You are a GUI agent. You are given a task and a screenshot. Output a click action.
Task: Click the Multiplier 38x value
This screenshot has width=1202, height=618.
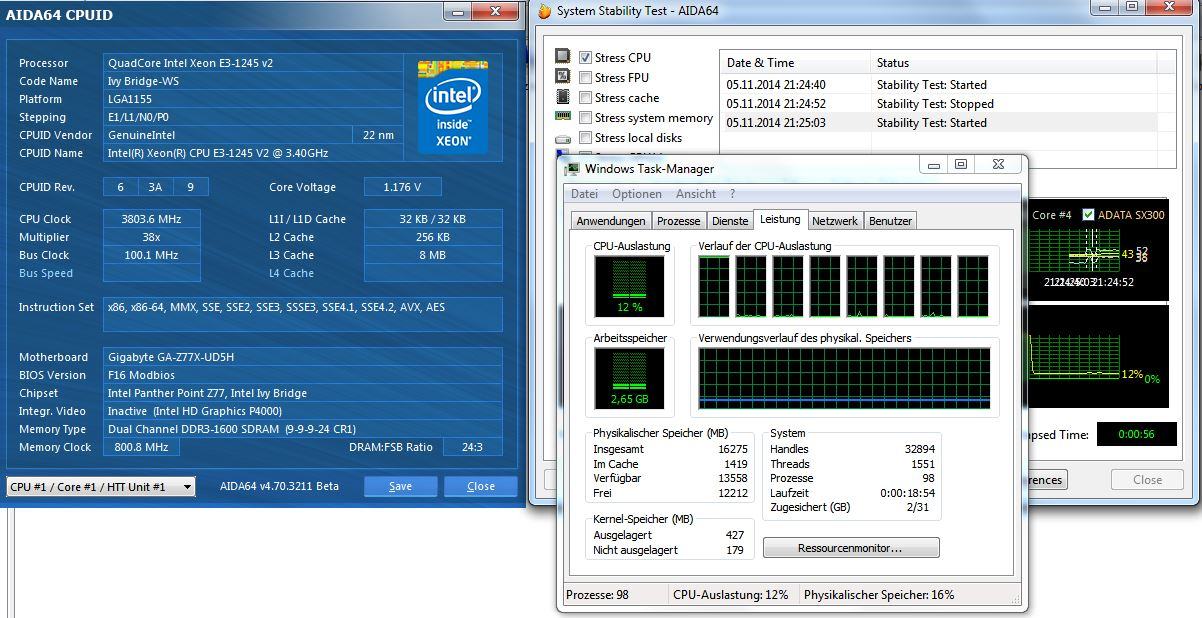click(151, 237)
